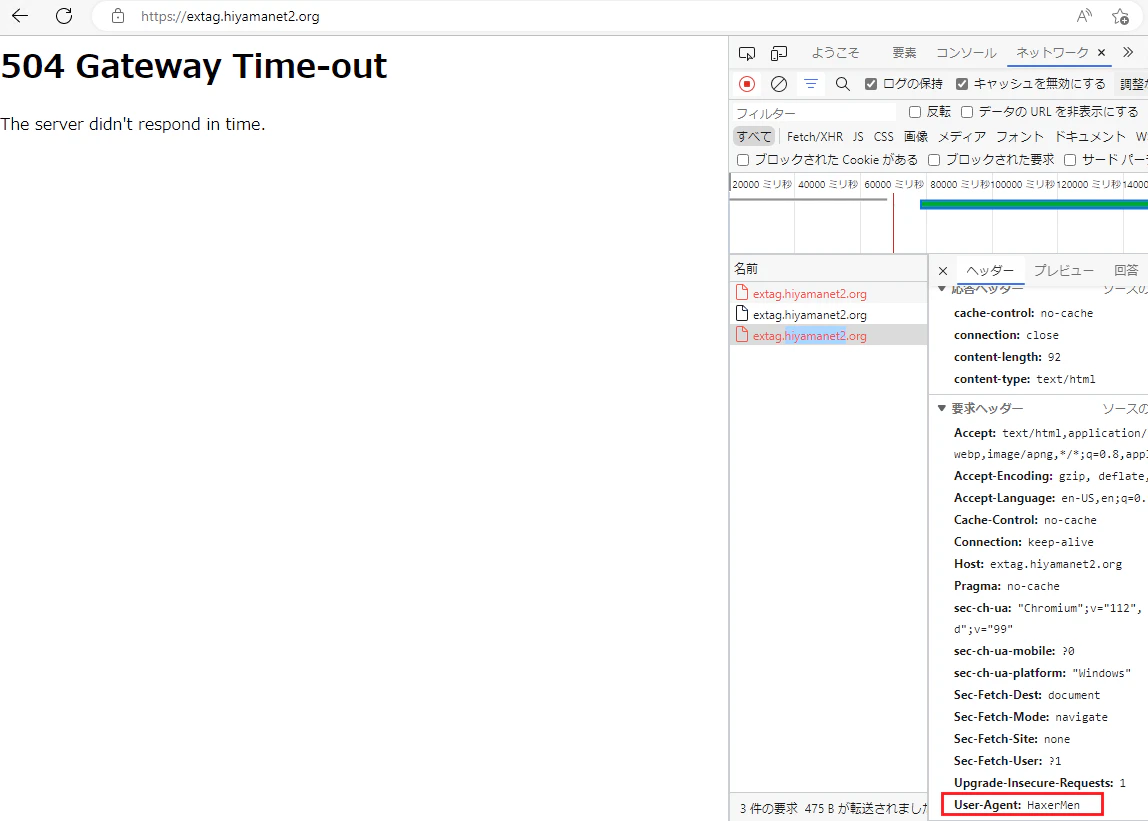Select the highlighted third extag.hiyamanet2.org request

[x=829, y=335]
